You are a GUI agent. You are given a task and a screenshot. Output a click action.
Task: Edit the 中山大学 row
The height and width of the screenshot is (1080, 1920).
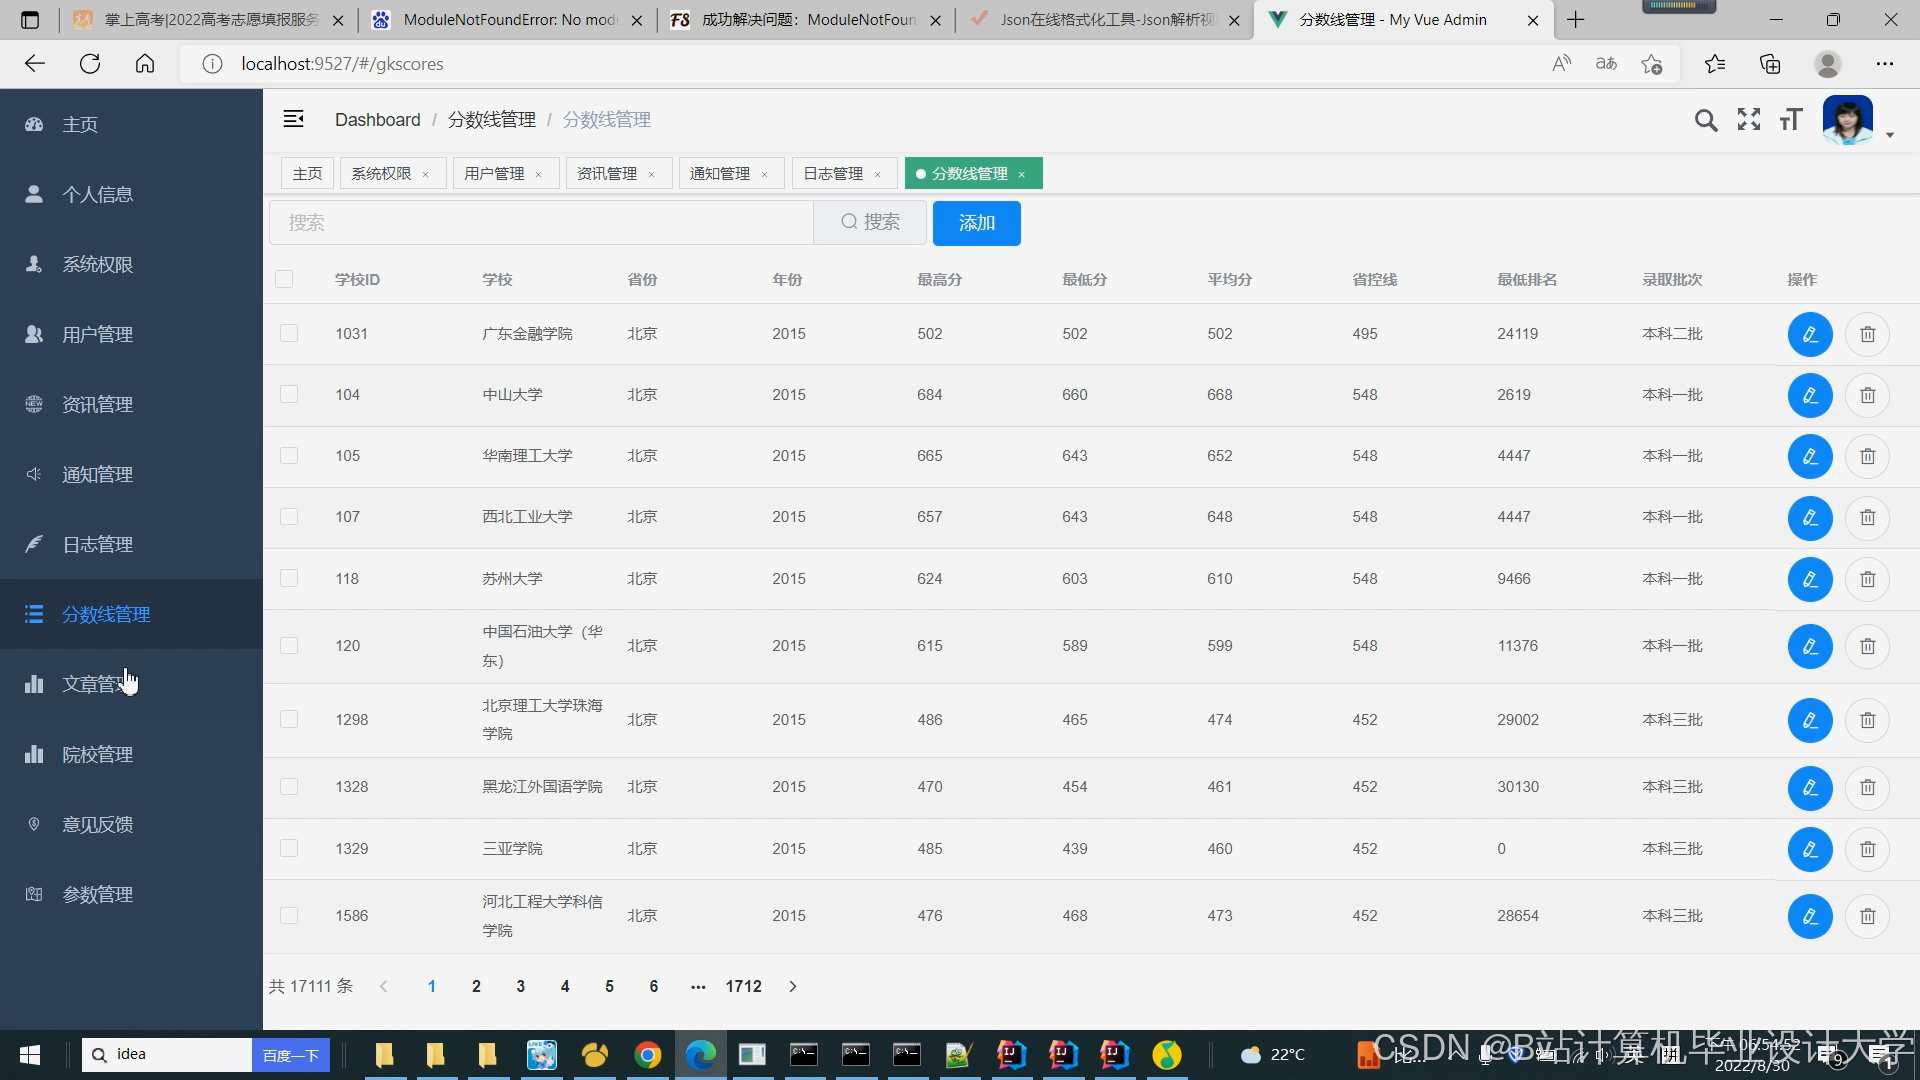[x=1809, y=395]
